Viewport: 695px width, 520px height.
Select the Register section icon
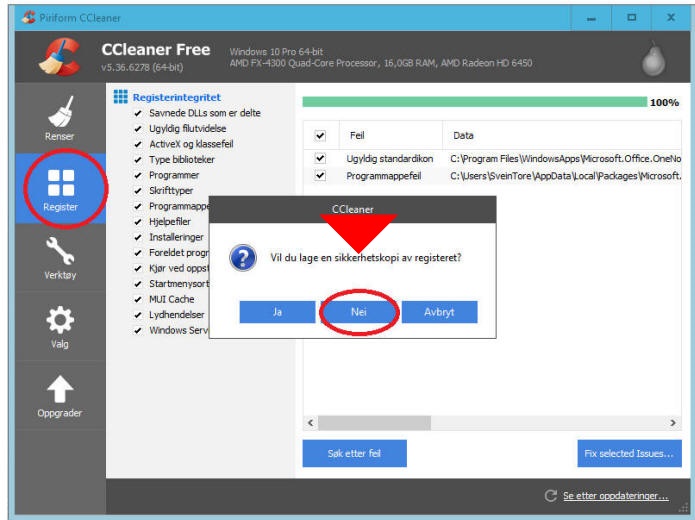pos(61,183)
